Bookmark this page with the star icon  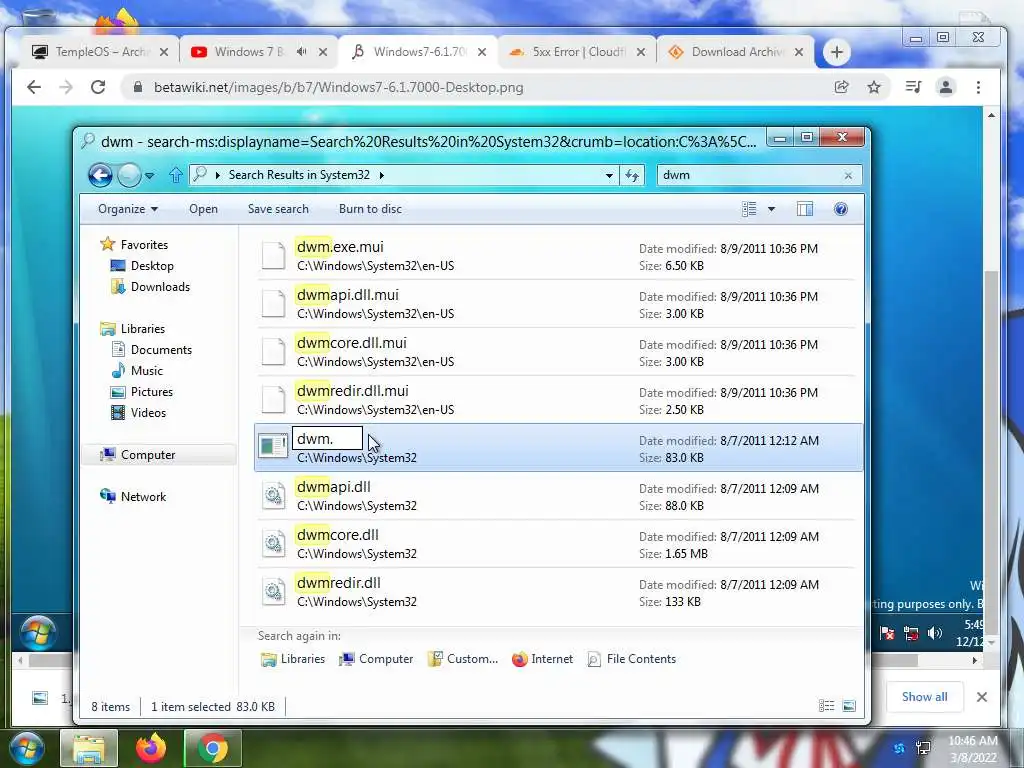point(874,87)
